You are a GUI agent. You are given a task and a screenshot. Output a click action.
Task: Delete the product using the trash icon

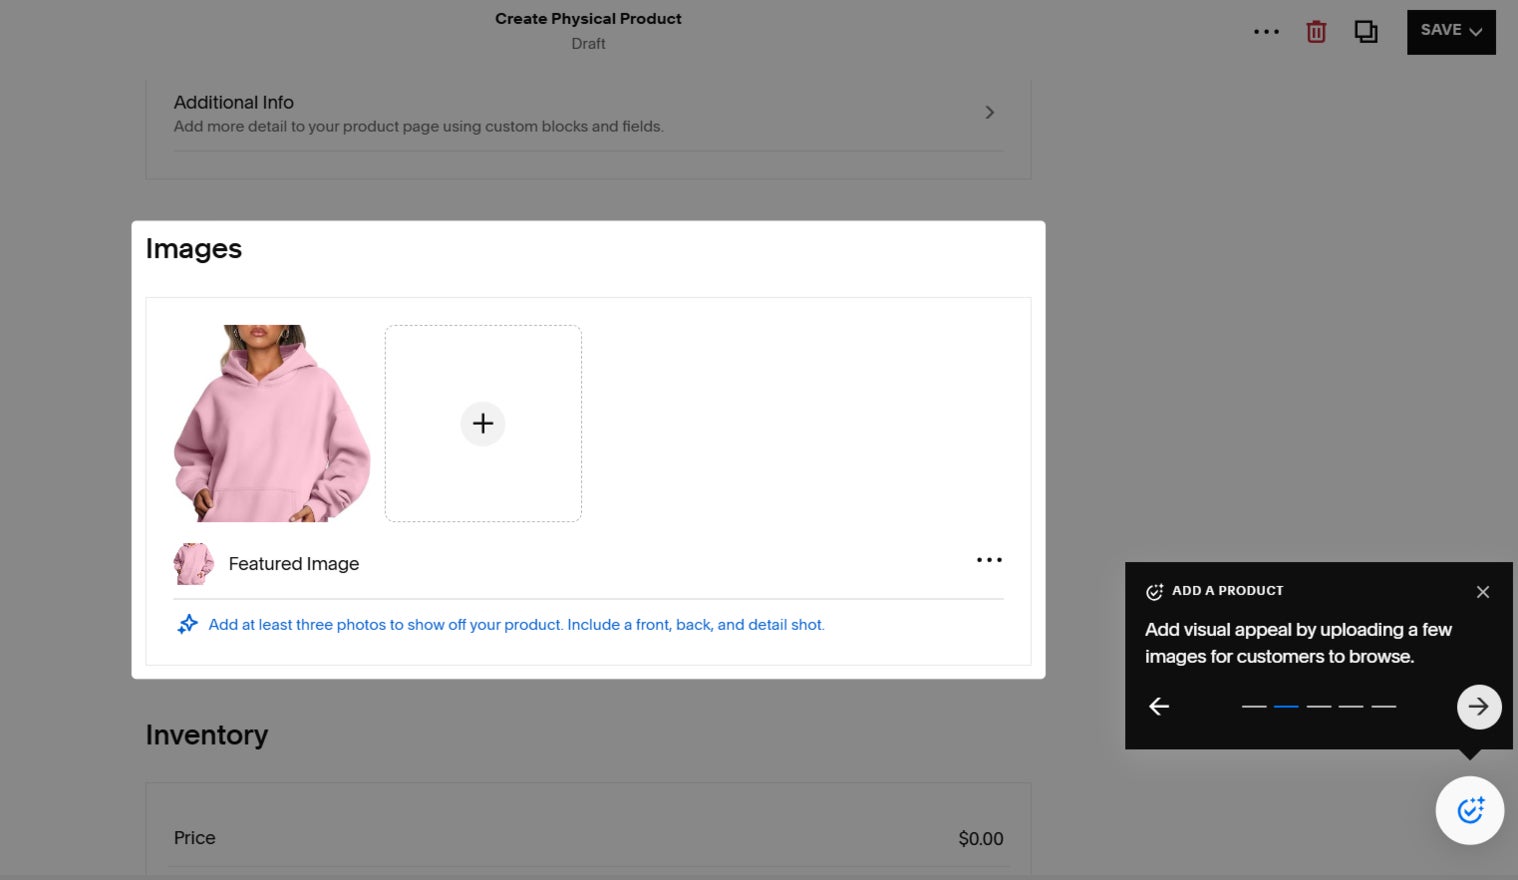pyautogui.click(x=1315, y=31)
